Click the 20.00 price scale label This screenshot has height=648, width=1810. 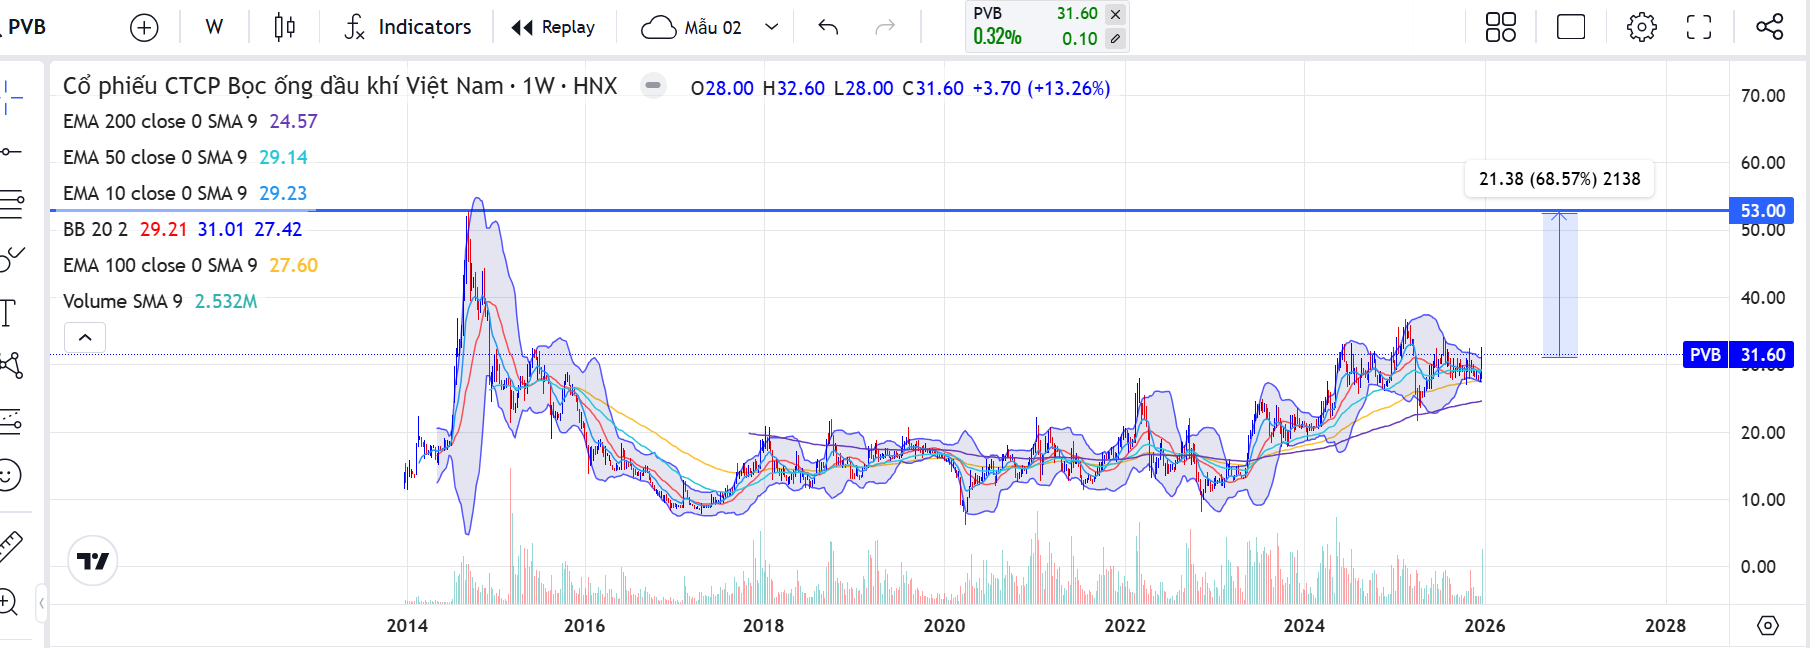(1762, 433)
